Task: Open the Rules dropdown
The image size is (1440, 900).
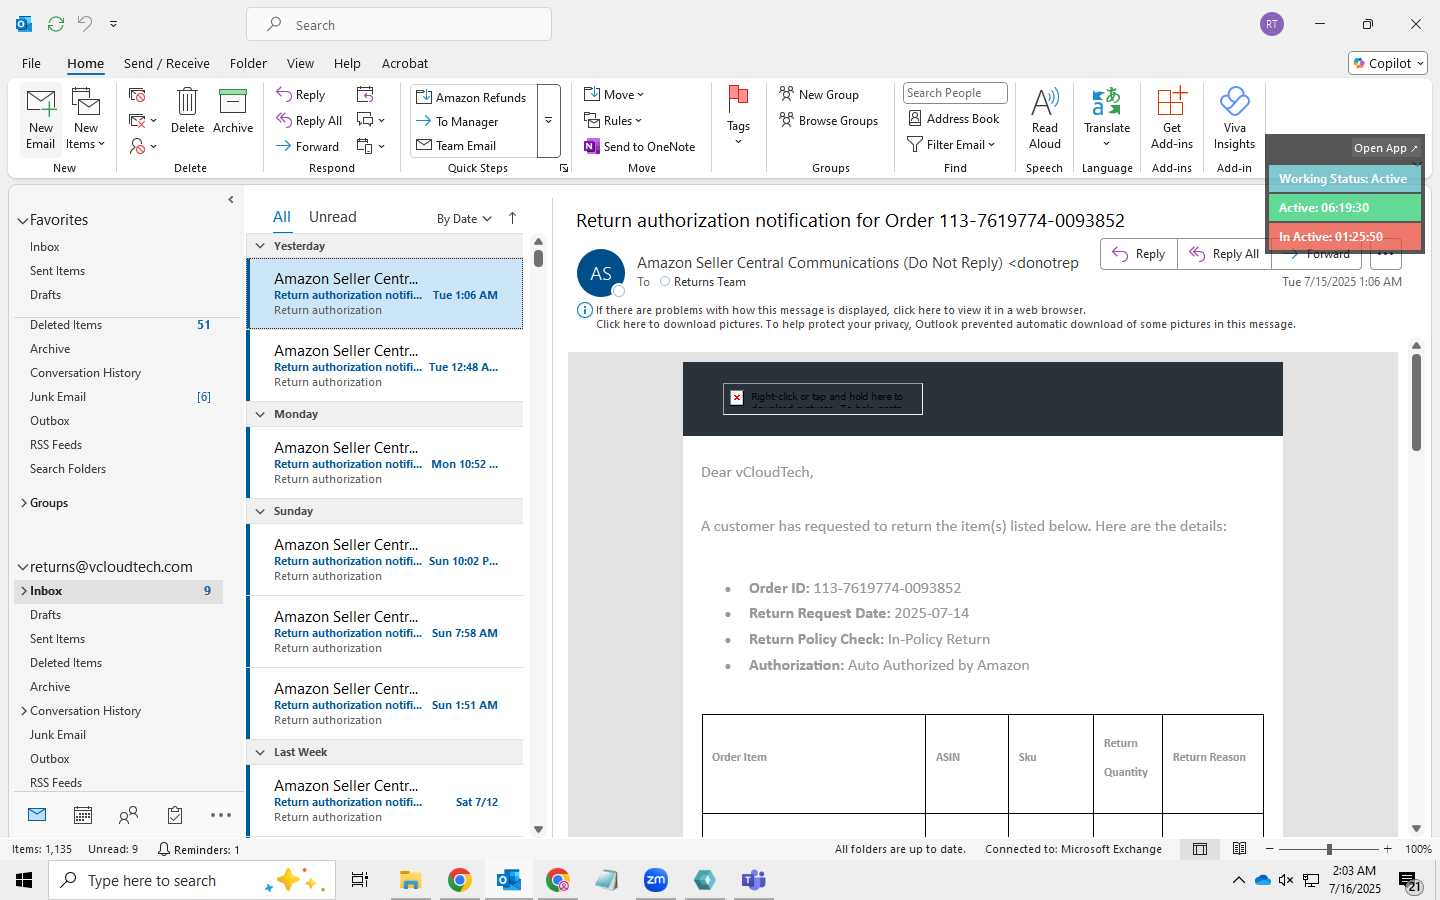Action: (x=613, y=120)
